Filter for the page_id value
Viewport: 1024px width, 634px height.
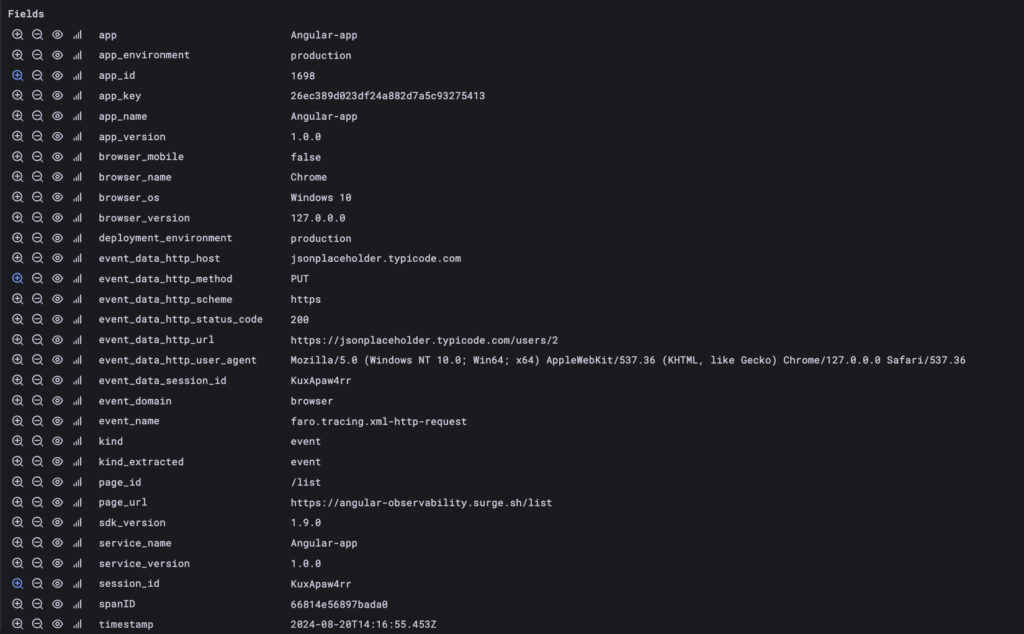(18, 482)
